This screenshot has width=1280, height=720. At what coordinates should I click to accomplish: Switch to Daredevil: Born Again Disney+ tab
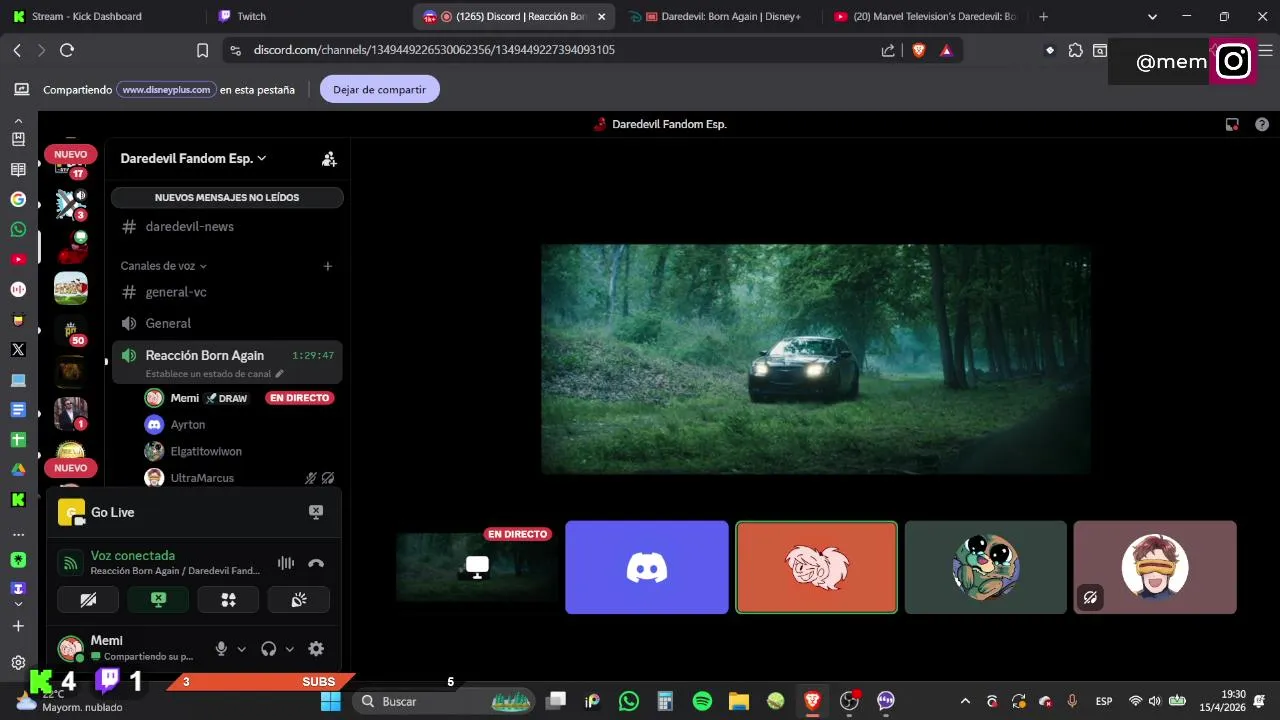[x=718, y=17]
